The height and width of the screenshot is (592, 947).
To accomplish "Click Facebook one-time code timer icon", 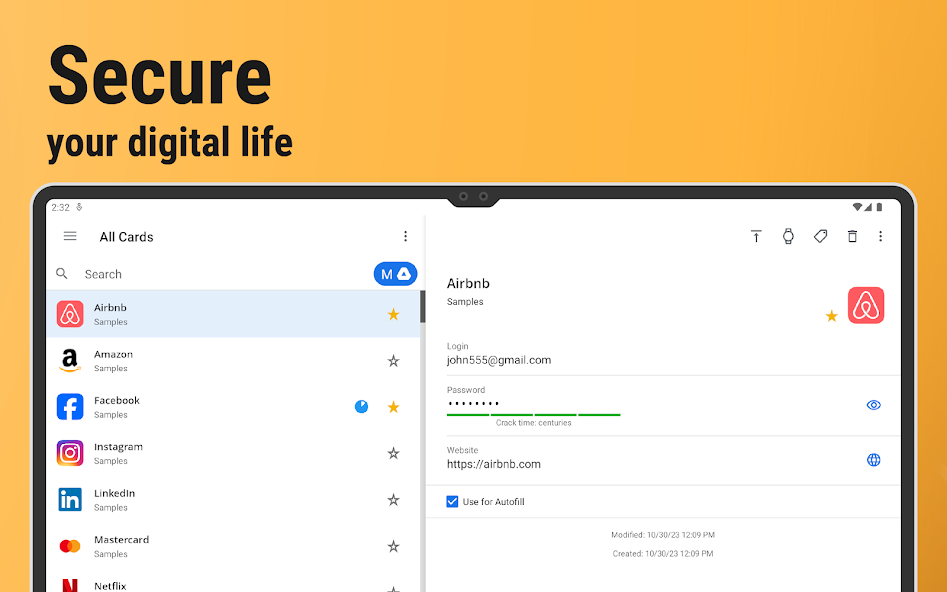I will tap(361, 407).
